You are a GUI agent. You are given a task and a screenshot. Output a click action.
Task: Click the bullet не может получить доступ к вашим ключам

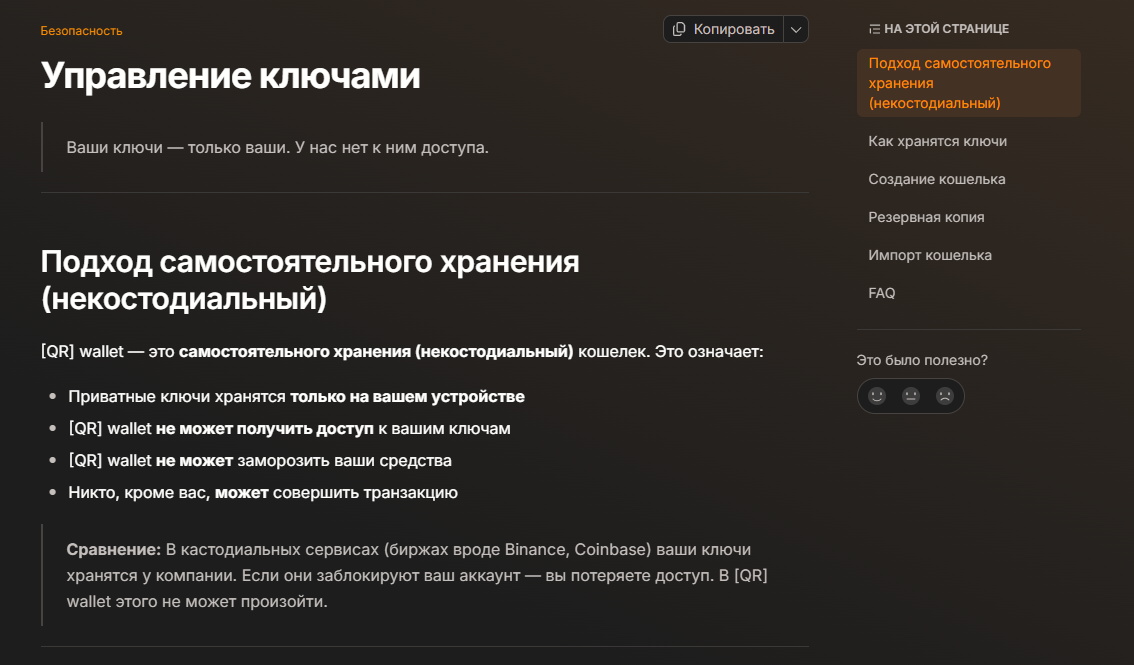coord(289,429)
